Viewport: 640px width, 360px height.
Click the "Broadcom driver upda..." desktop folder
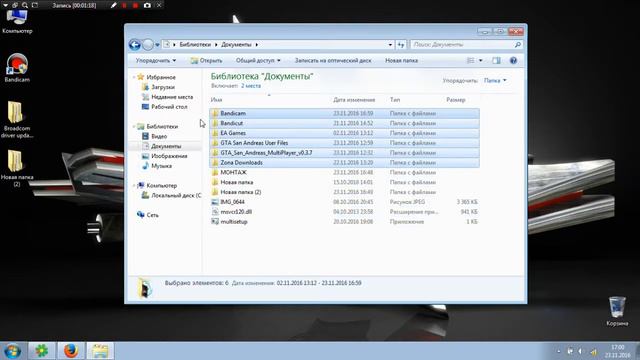(x=17, y=120)
